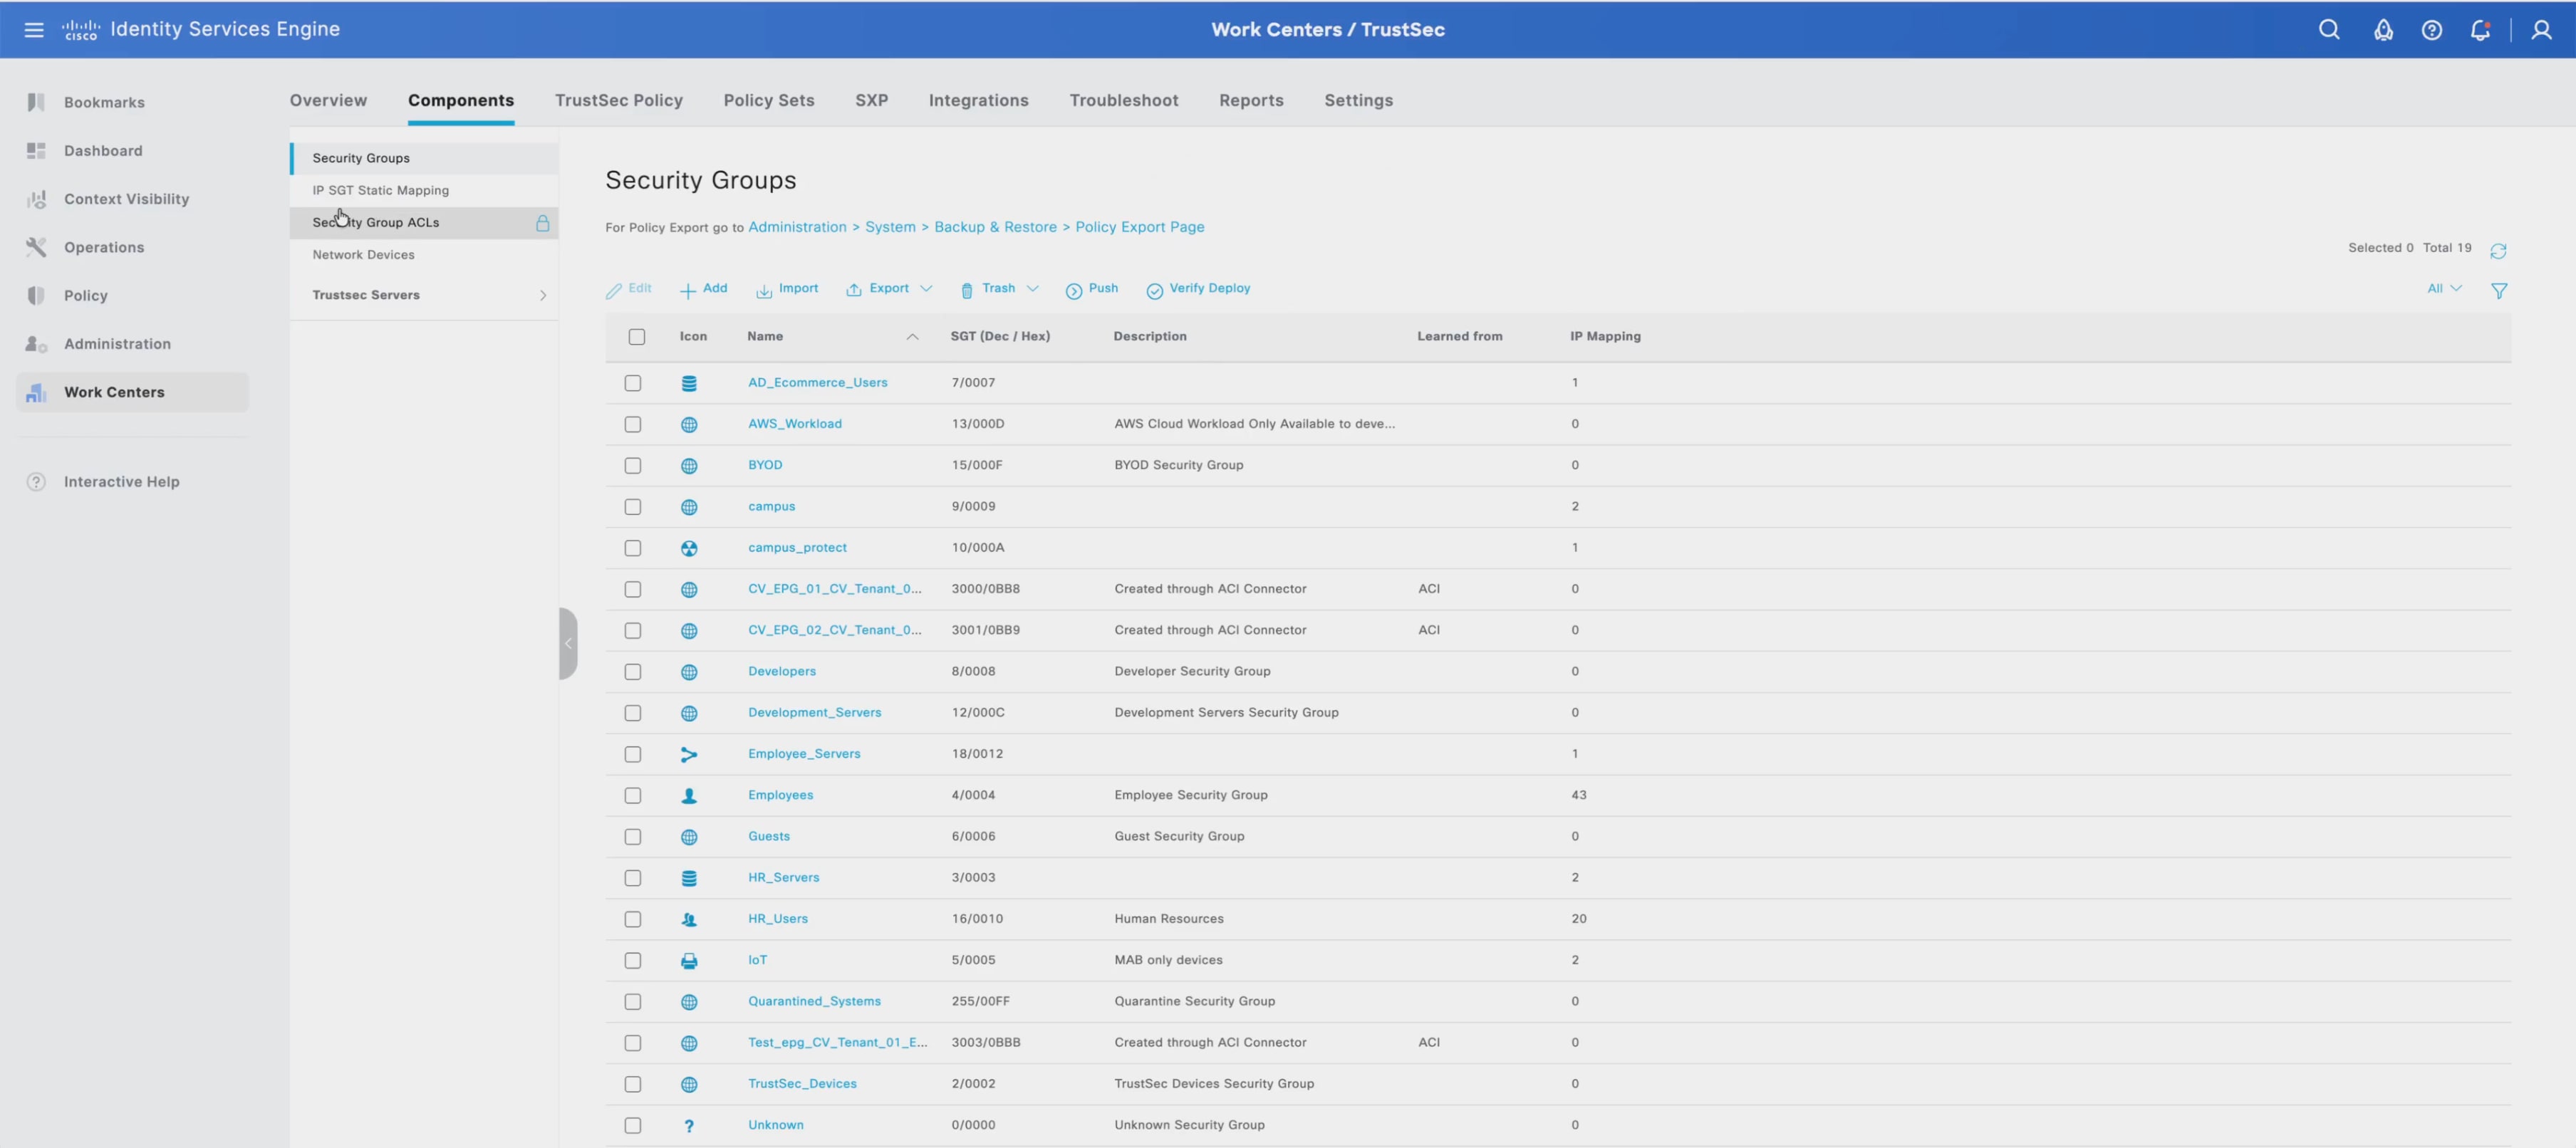Open the Export dropdown
This screenshot has width=2576, height=1148.
pyautogui.click(x=889, y=289)
